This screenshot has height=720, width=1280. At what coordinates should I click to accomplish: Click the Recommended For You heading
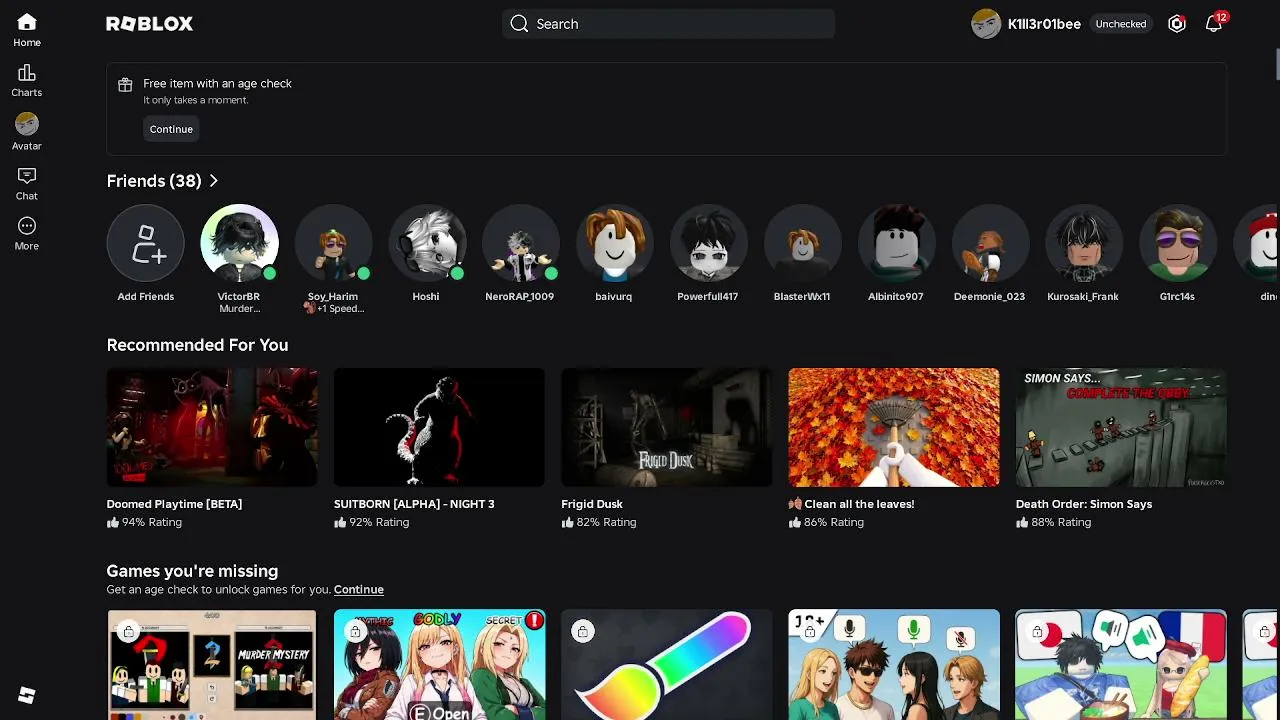(197, 345)
